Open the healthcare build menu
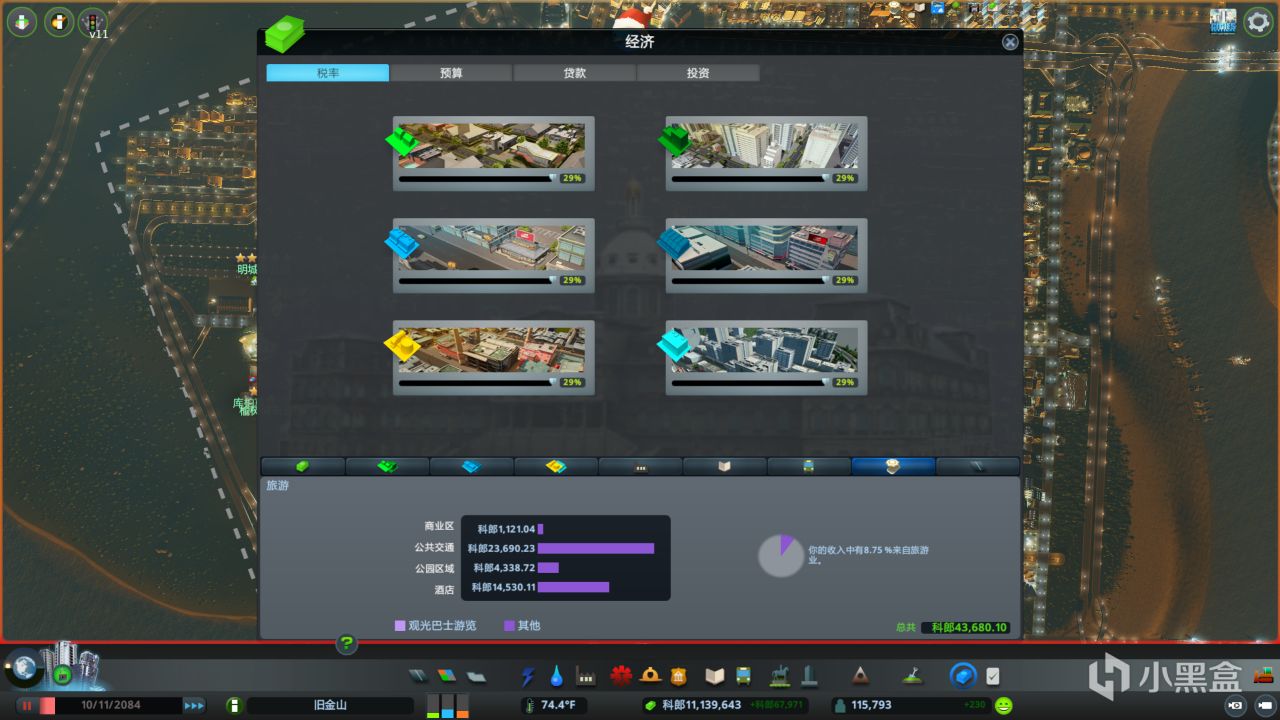Screen dimensions: 1280x720 (622, 677)
